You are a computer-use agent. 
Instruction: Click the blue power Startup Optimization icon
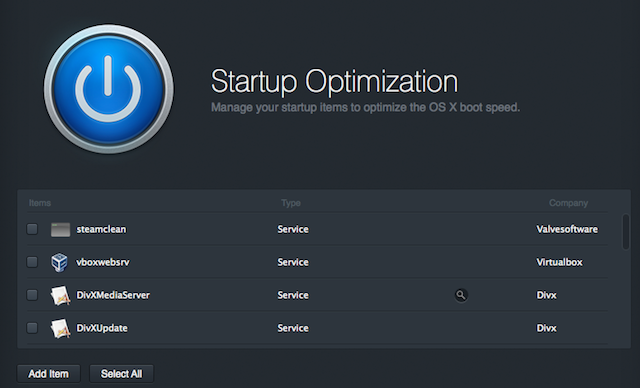109,89
